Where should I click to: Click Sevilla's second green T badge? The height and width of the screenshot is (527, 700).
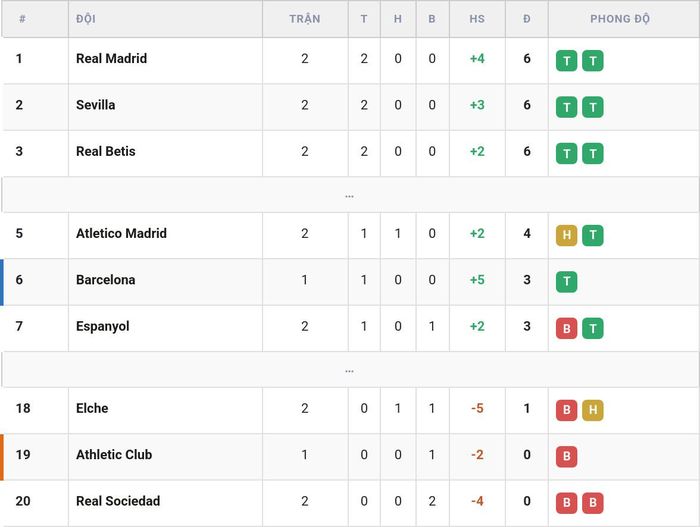pyautogui.click(x=592, y=107)
